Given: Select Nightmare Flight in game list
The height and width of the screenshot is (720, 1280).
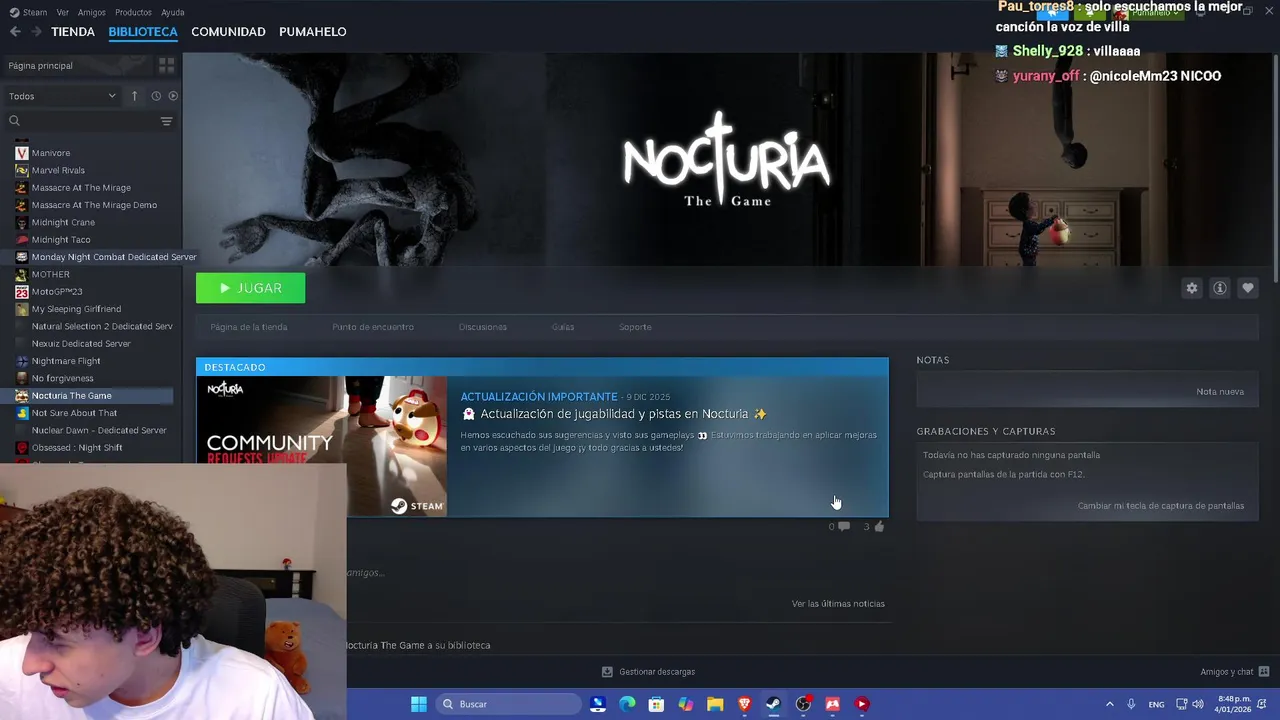Looking at the screenshot, I should (66, 361).
